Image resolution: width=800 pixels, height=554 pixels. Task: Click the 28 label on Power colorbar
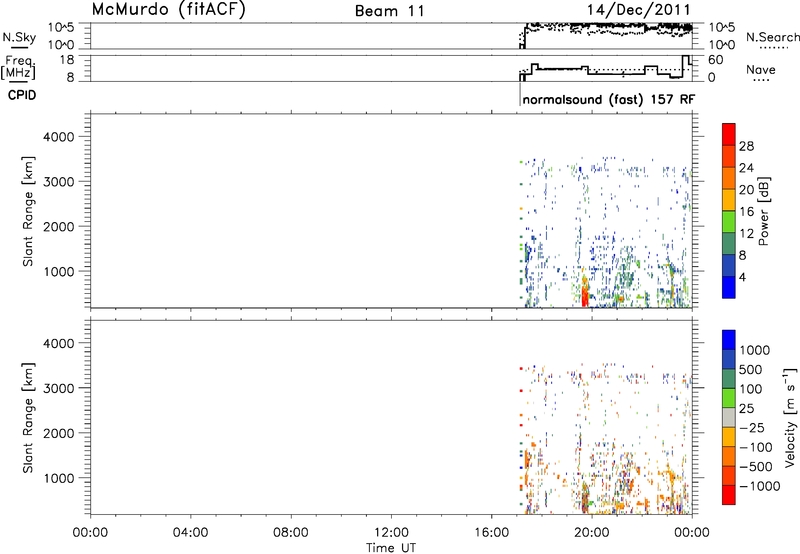(746, 146)
